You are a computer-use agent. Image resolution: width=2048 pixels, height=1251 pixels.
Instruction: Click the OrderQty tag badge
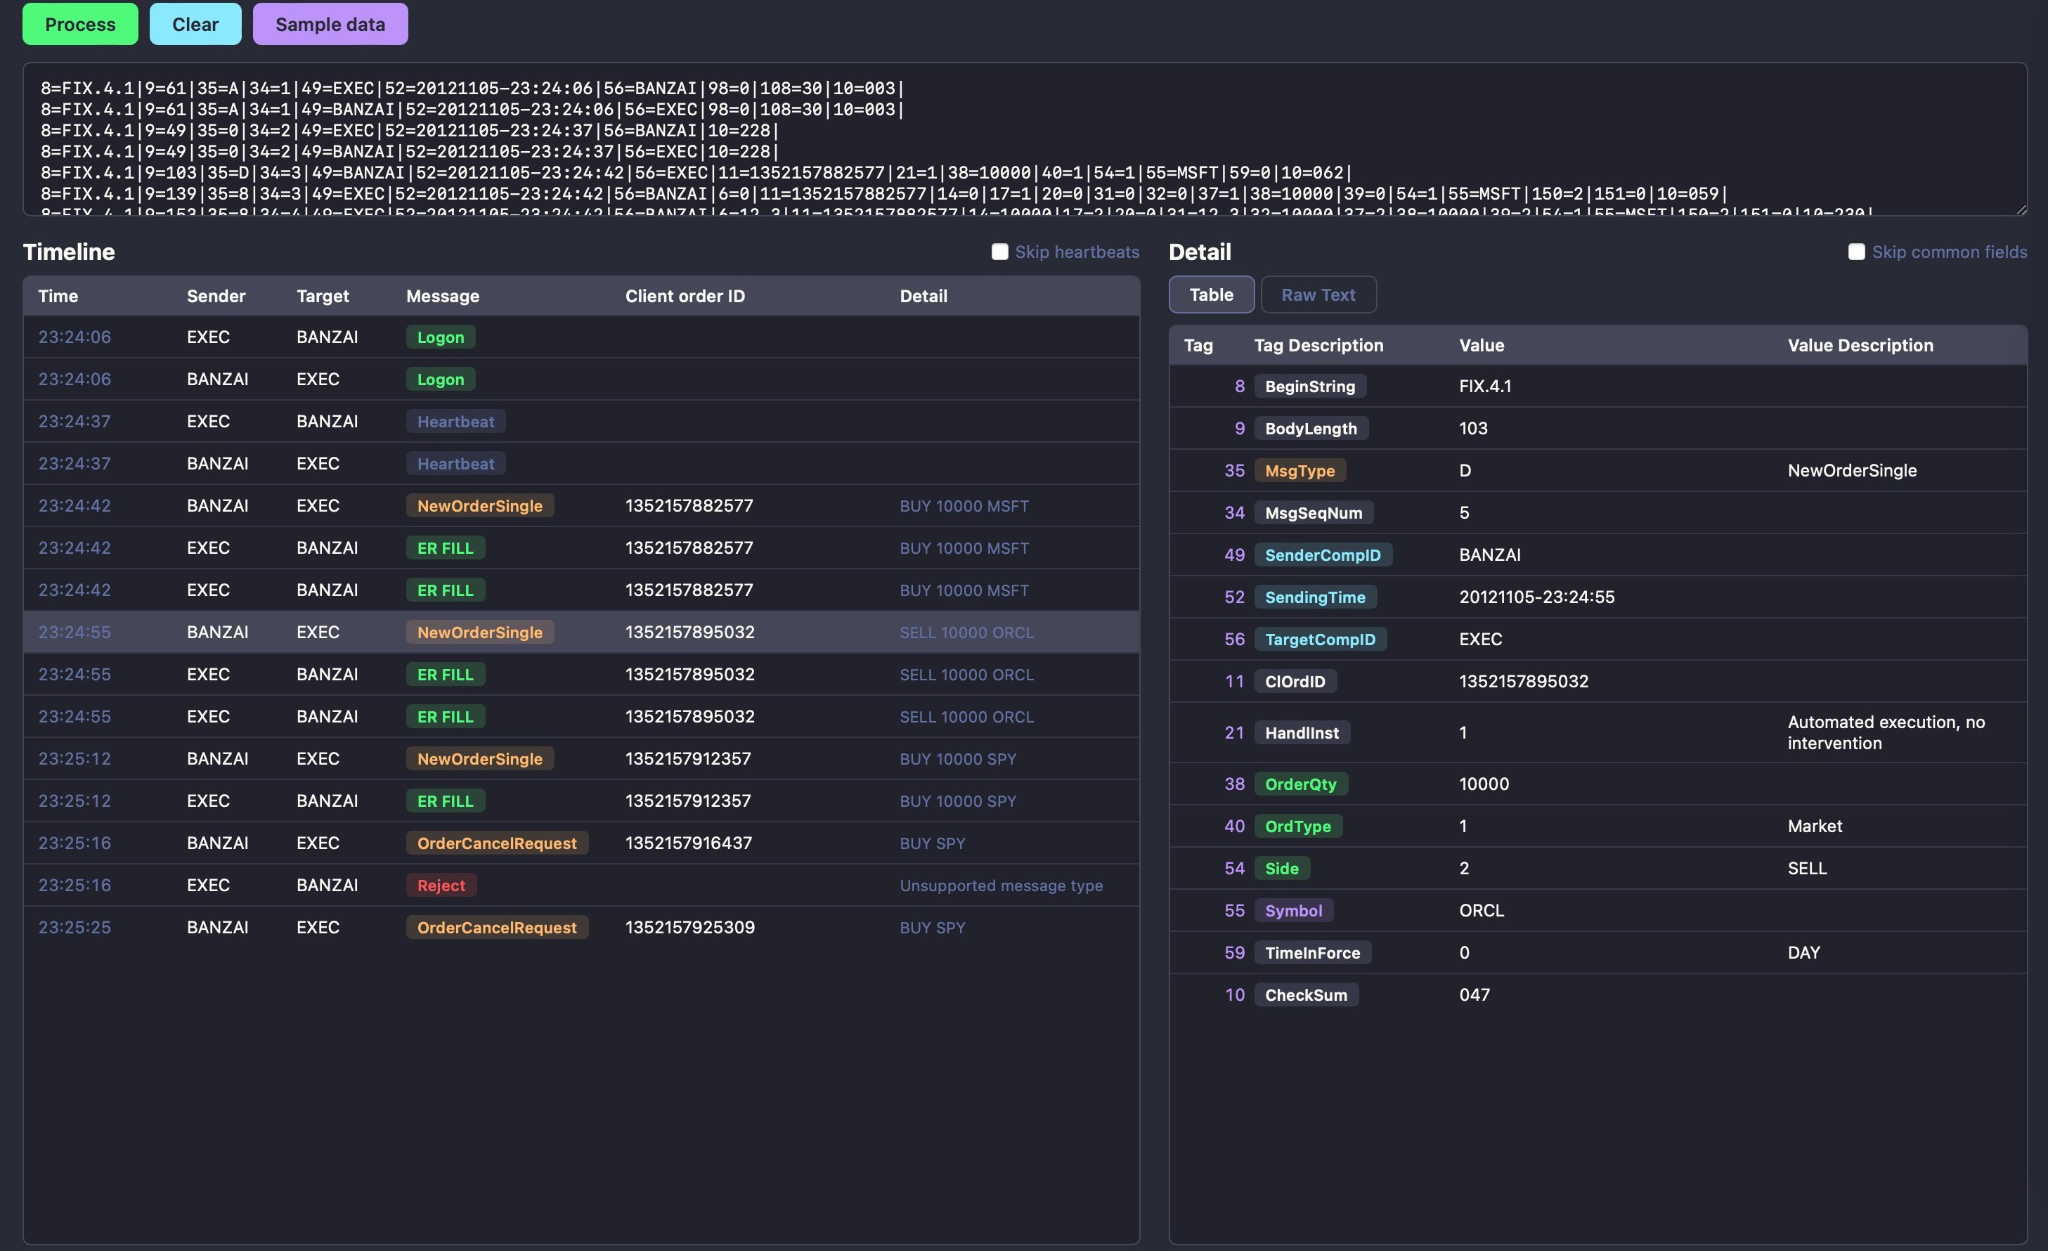pyautogui.click(x=1299, y=784)
